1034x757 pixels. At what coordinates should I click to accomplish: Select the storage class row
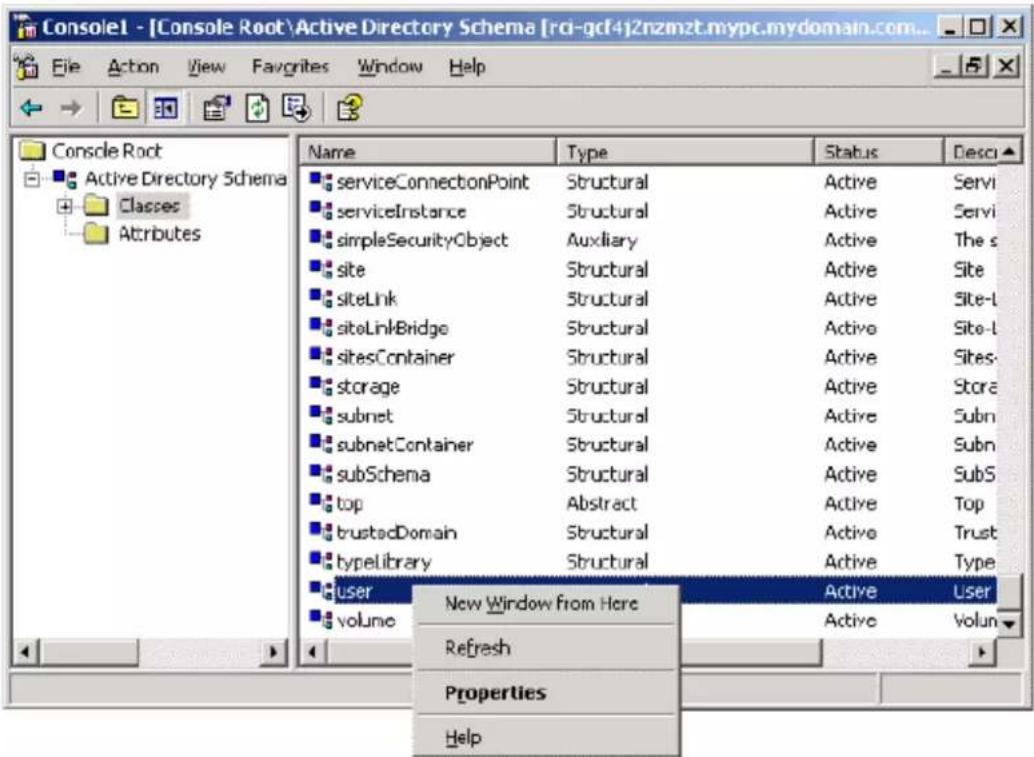[x=648, y=386]
